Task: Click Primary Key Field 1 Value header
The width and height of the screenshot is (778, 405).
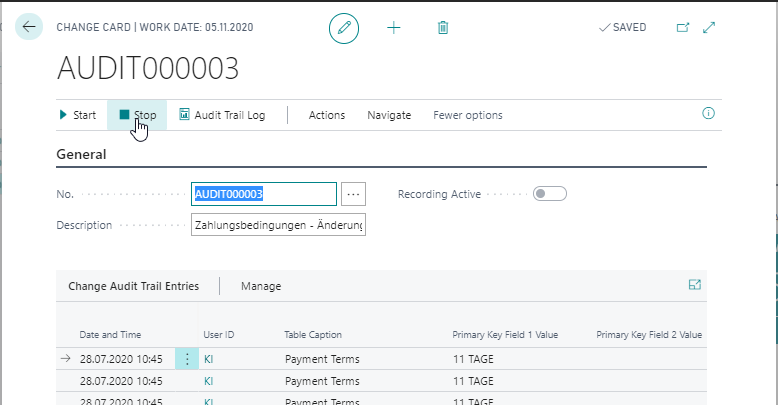Action: [505, 335]
